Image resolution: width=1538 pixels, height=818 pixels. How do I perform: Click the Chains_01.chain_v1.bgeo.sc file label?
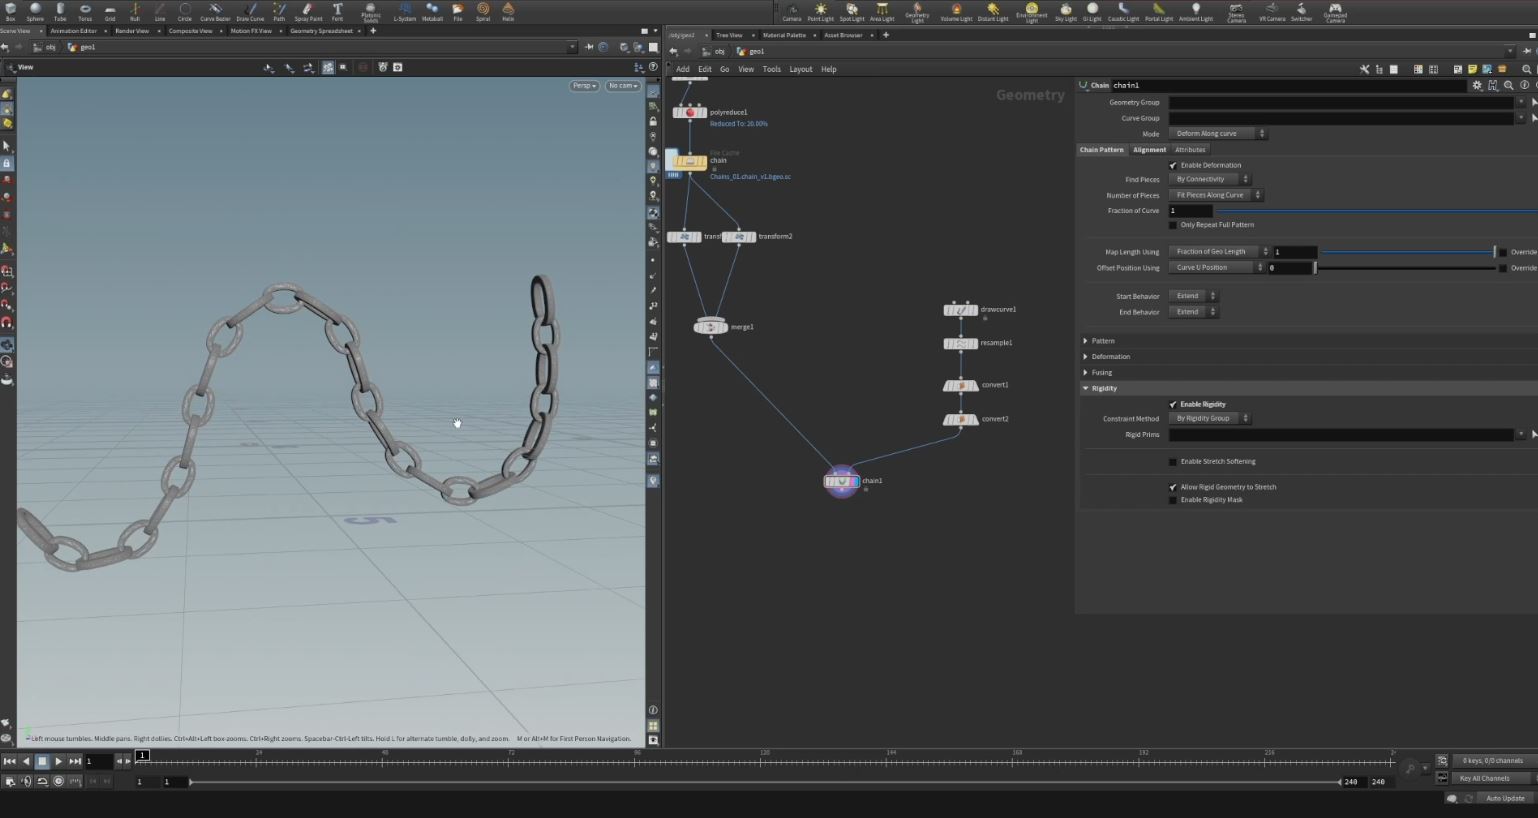pyautogui.click(x=749, y=176)
